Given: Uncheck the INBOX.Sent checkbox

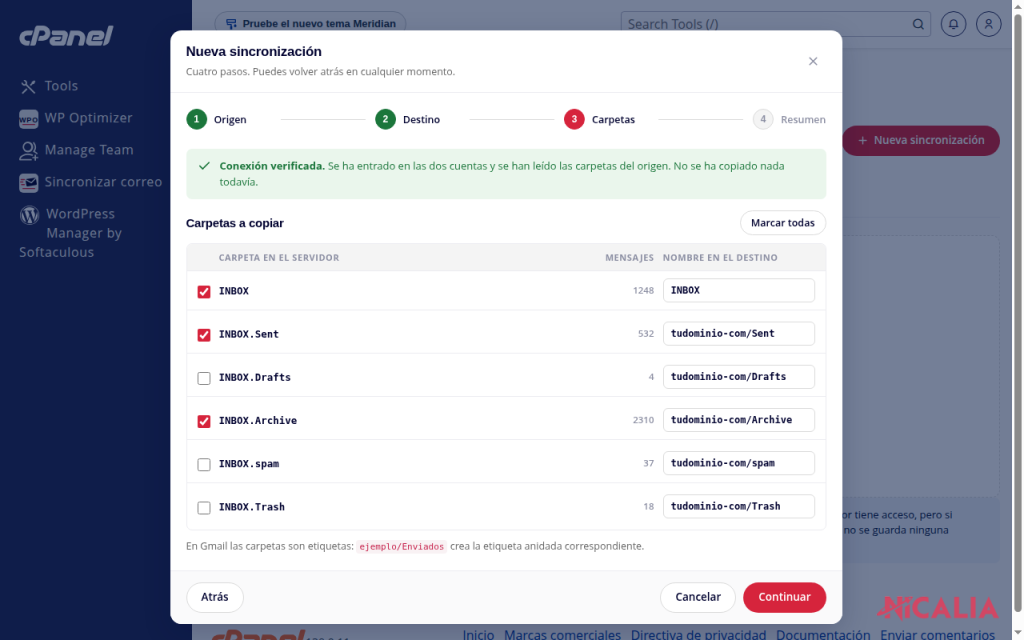Looking at the screenshot, I should point(204,334).
